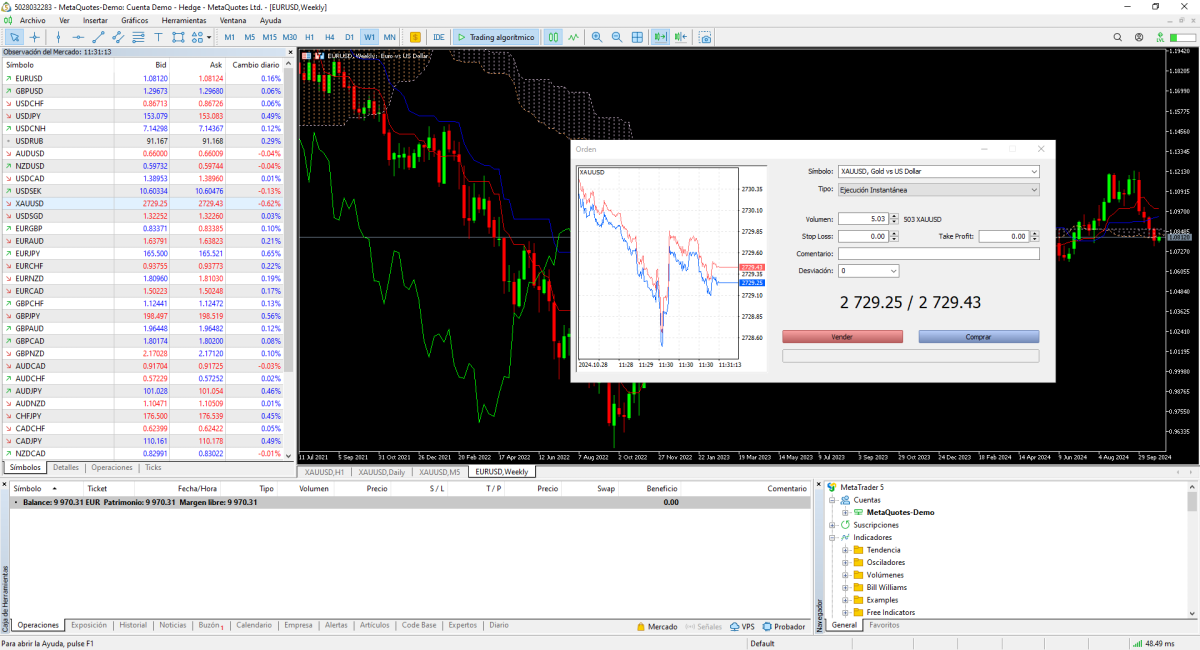The image size is (1200, 650).
Task: Click the chart screenshot camera icon
Action: click(x=705, y=37)
